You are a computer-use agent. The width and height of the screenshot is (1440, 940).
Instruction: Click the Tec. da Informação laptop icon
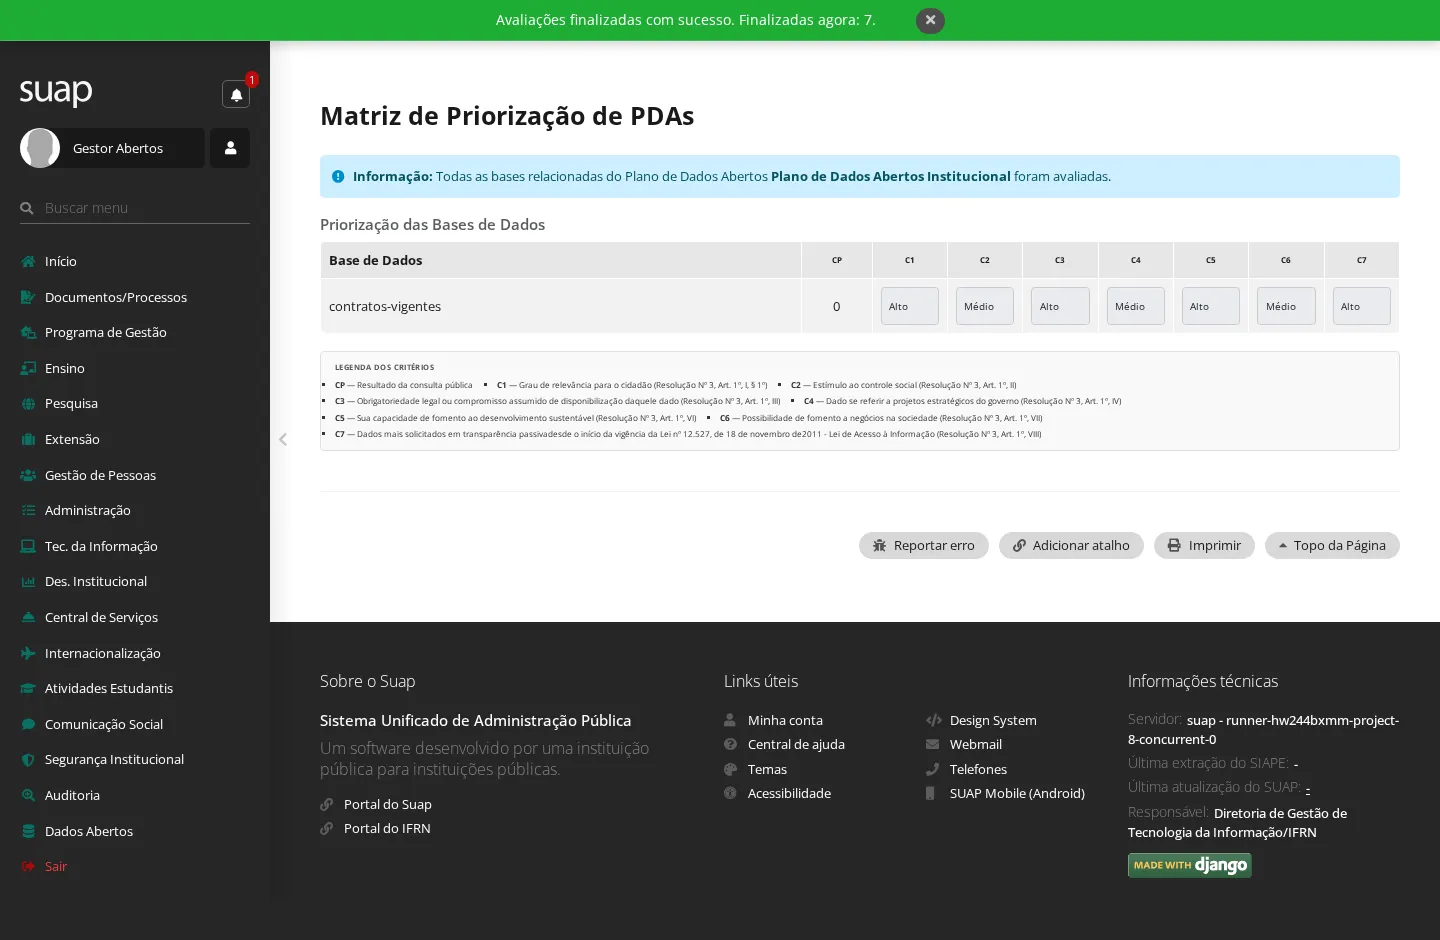pyautogui.click(x=28, y=546)
